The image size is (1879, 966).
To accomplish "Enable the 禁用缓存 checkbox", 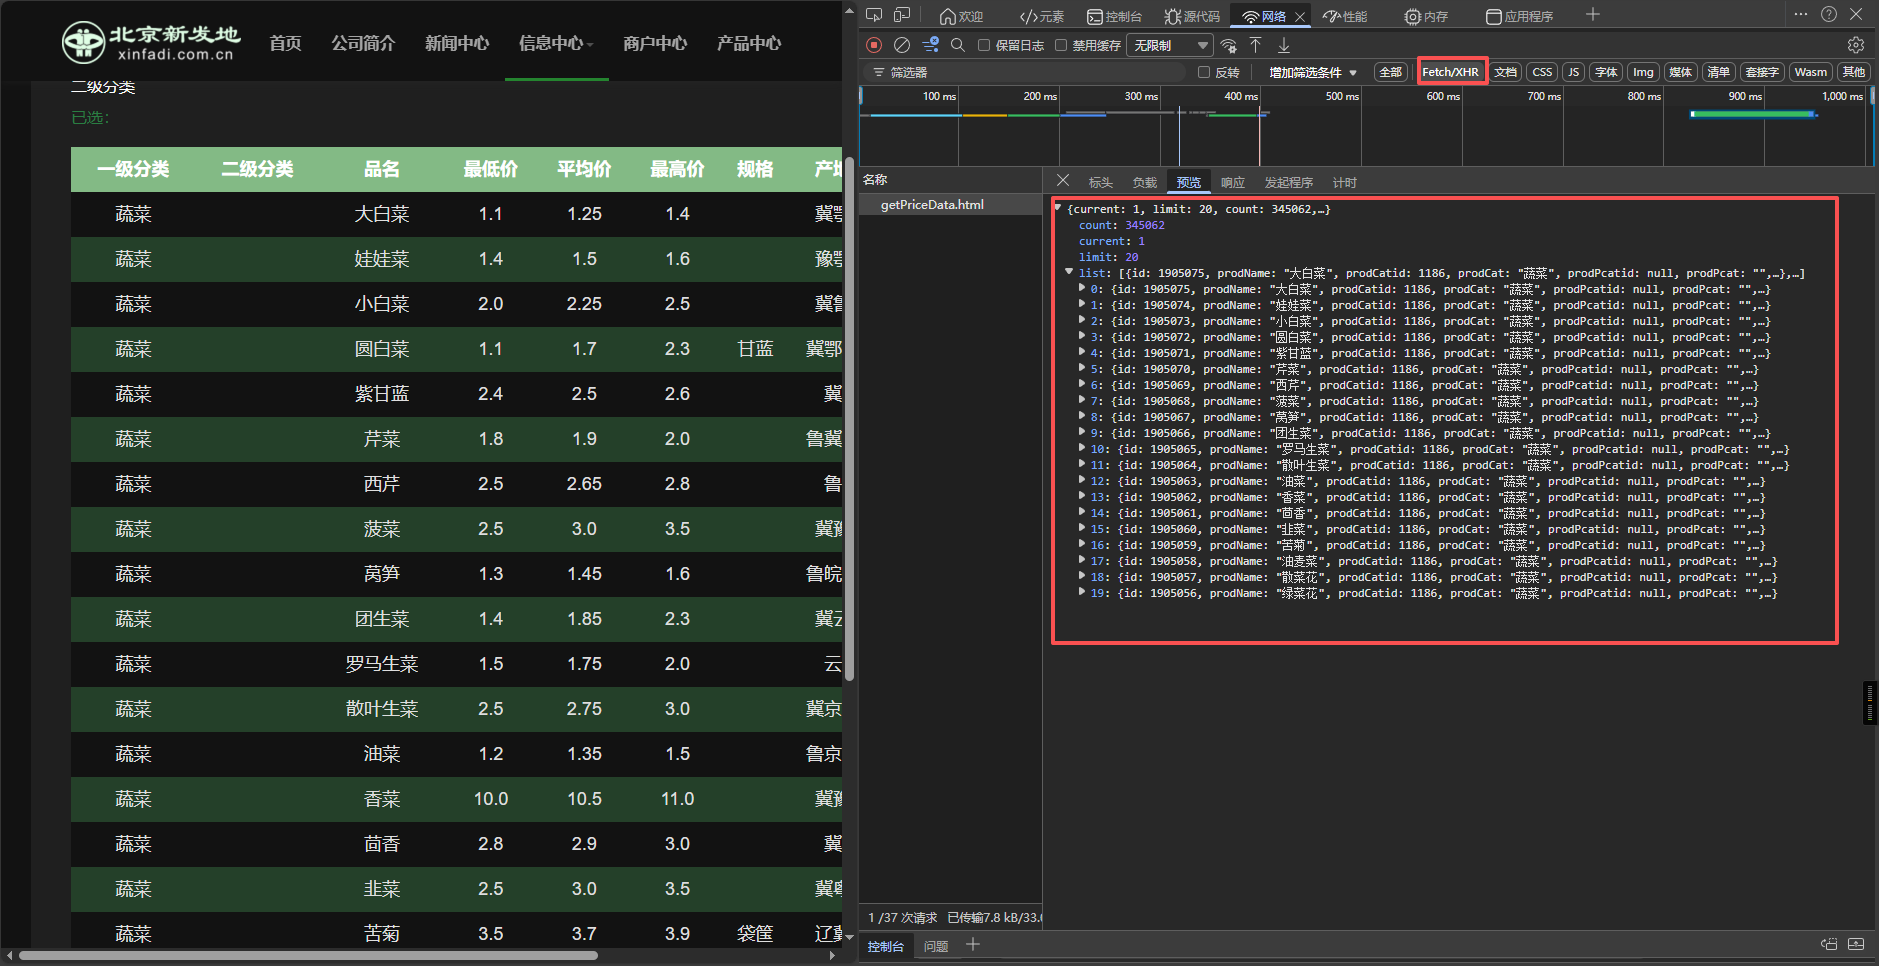I will 1061,45.
